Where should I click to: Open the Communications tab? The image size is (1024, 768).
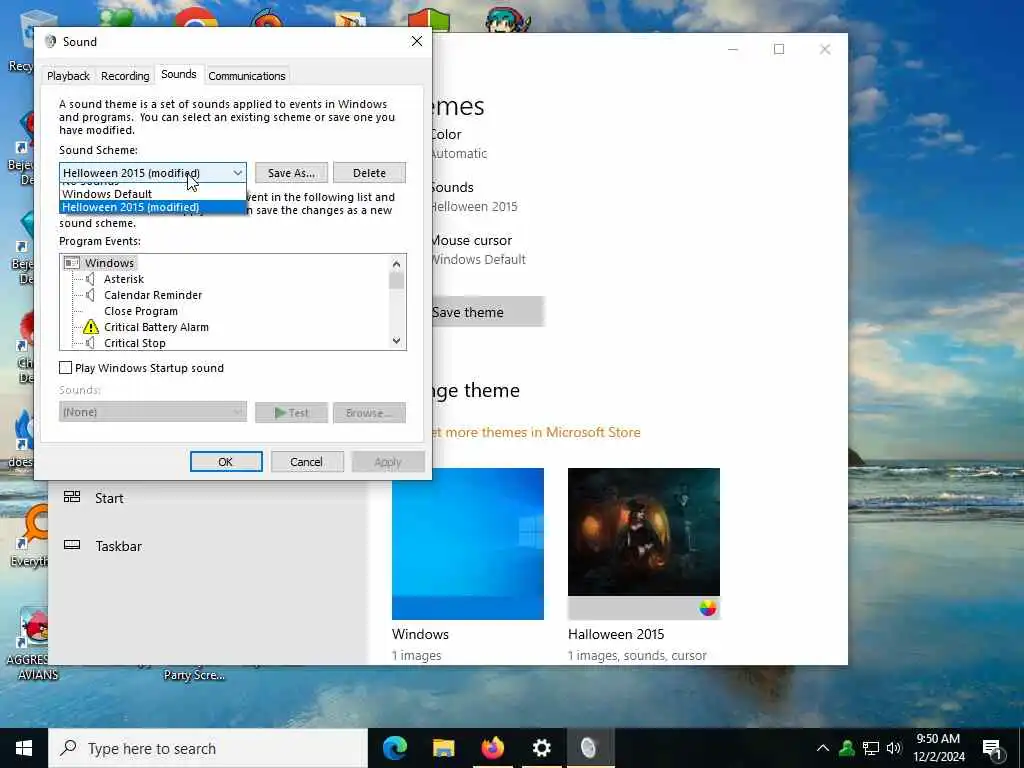point(247,76)
